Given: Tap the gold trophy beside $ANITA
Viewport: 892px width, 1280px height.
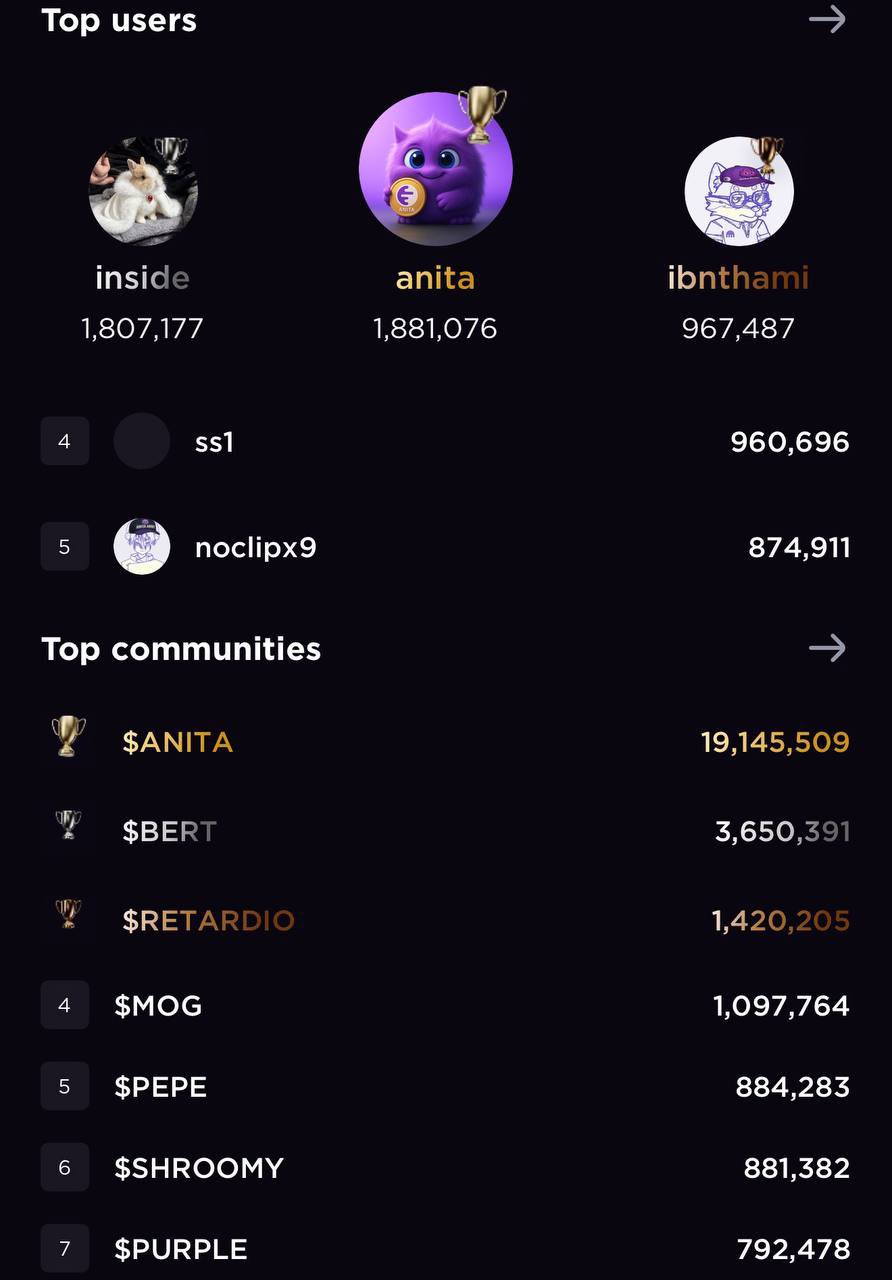Looking at the screenshot, I should 69,737.
